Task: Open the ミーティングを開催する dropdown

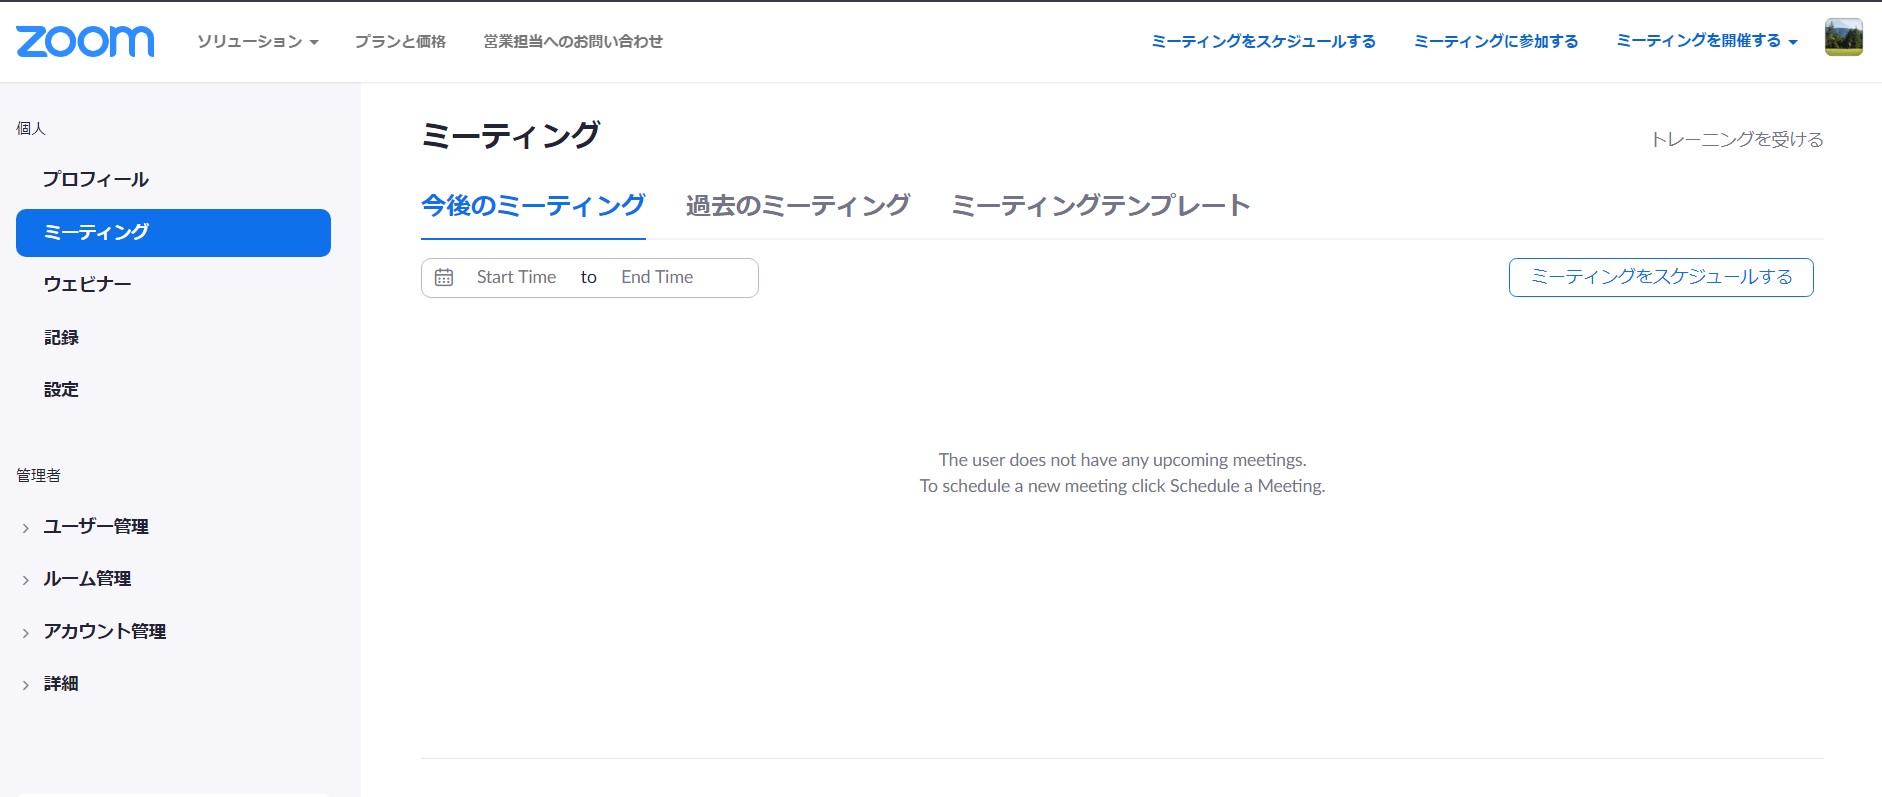Action: point(1706,41)
